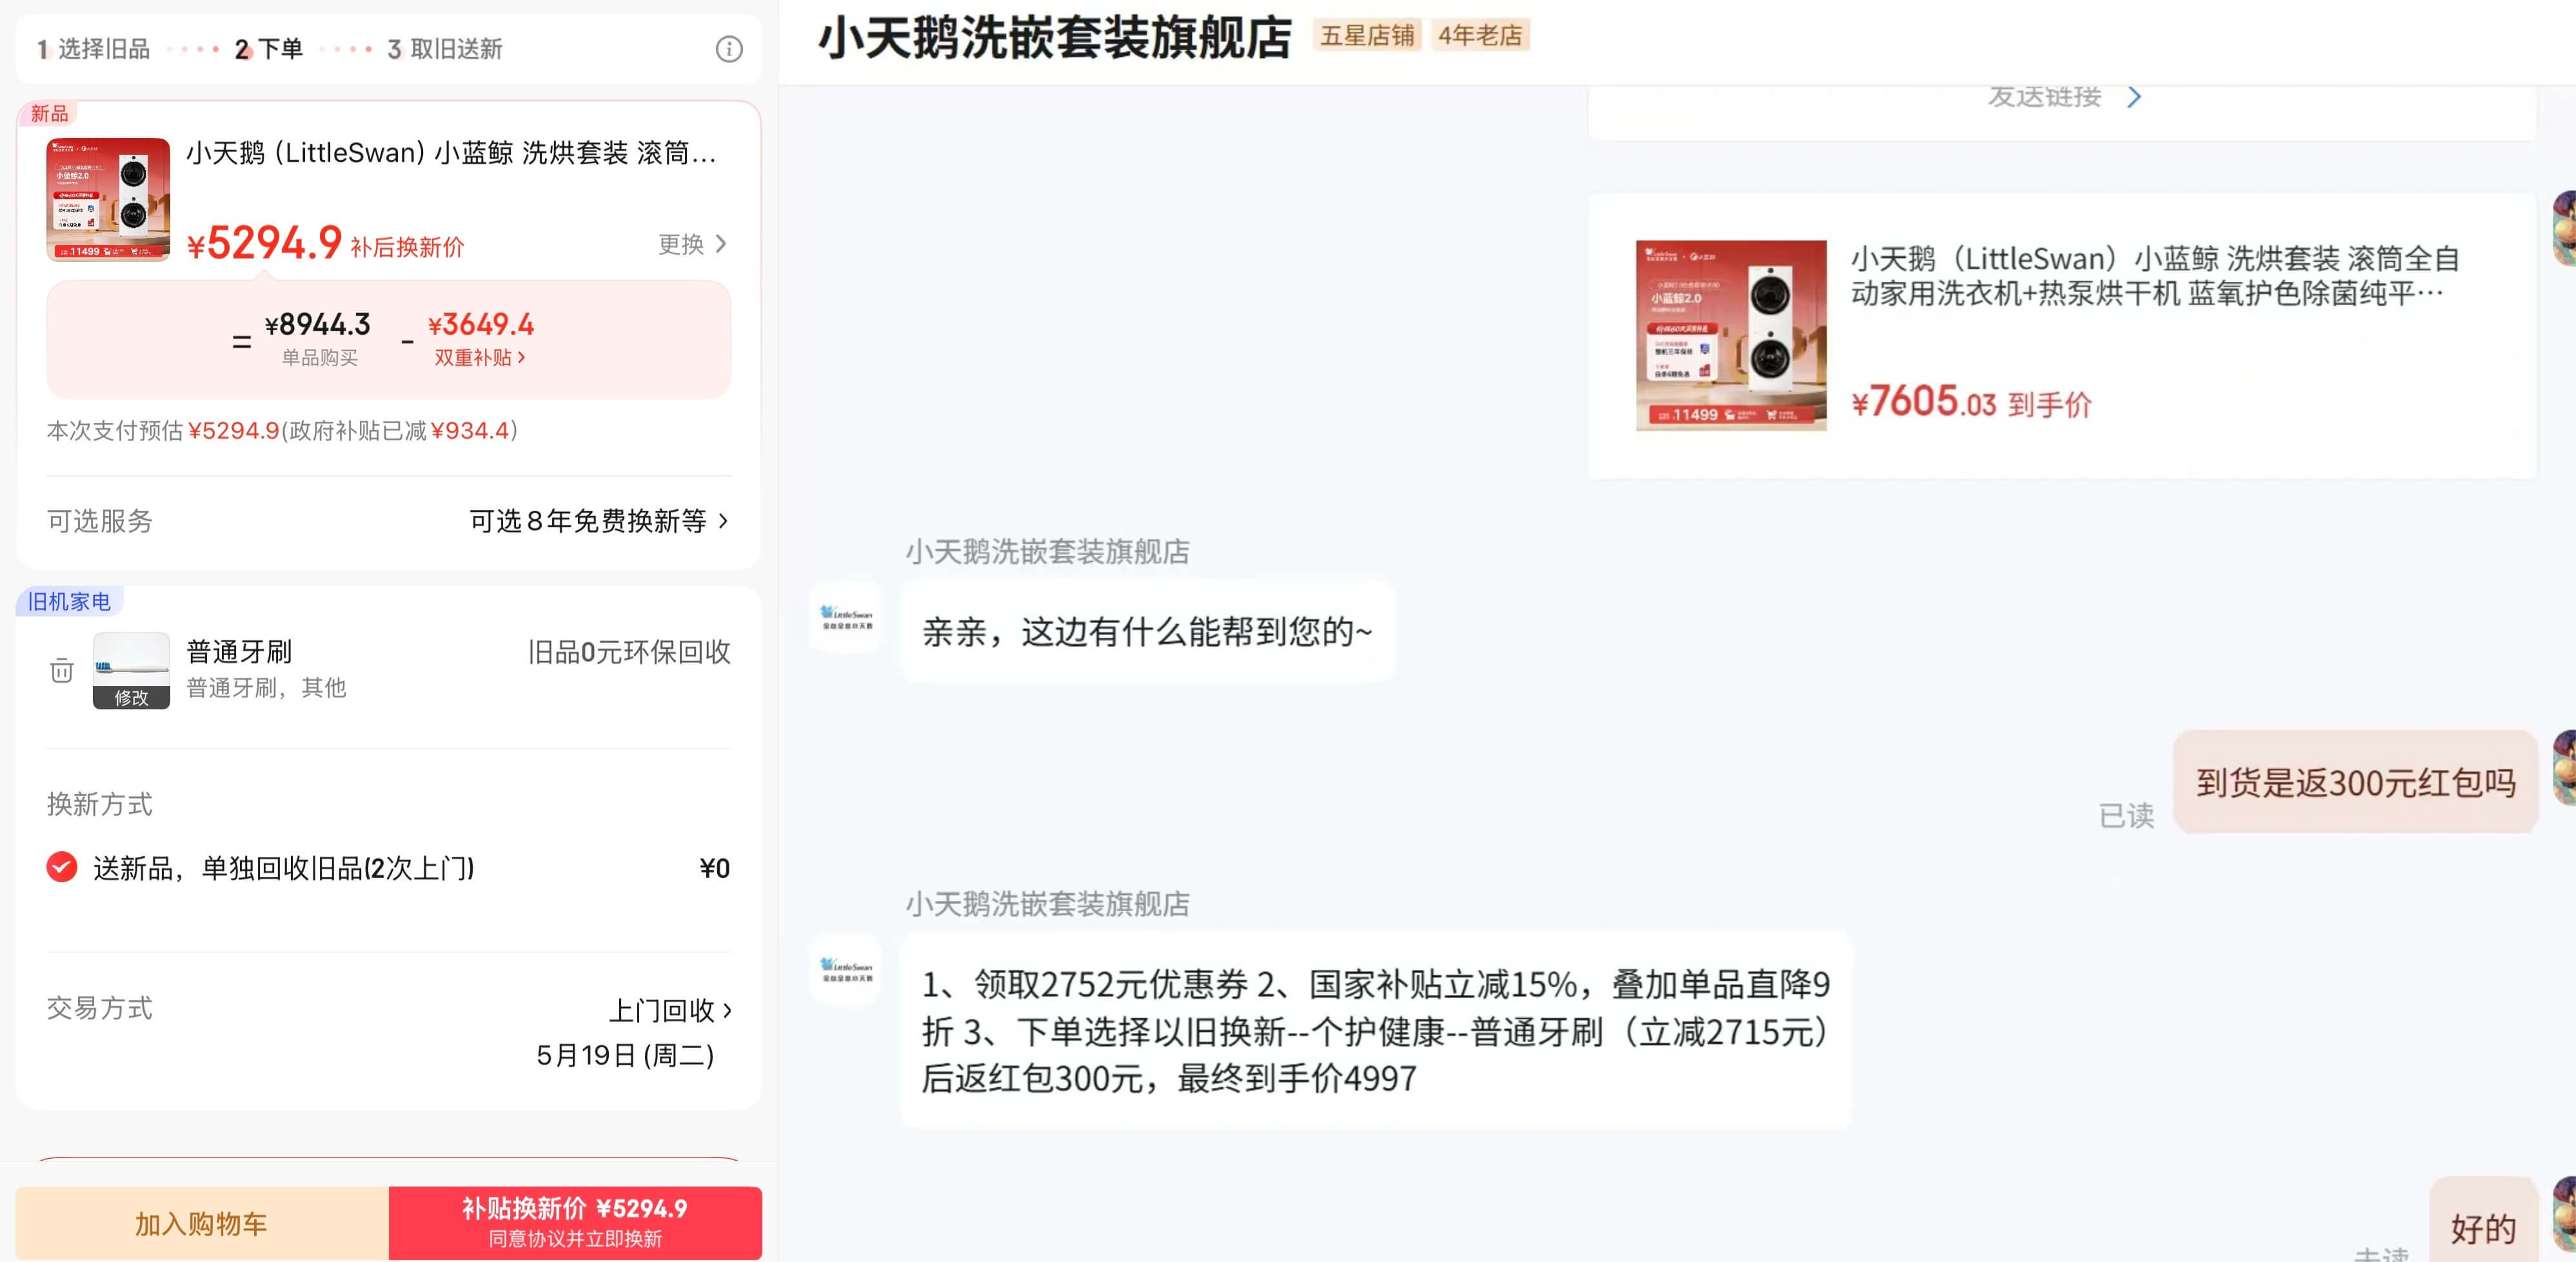The image size is (2576, 1262).
Task: Click the 旧机家电 section tag
Action: (69, 601)
